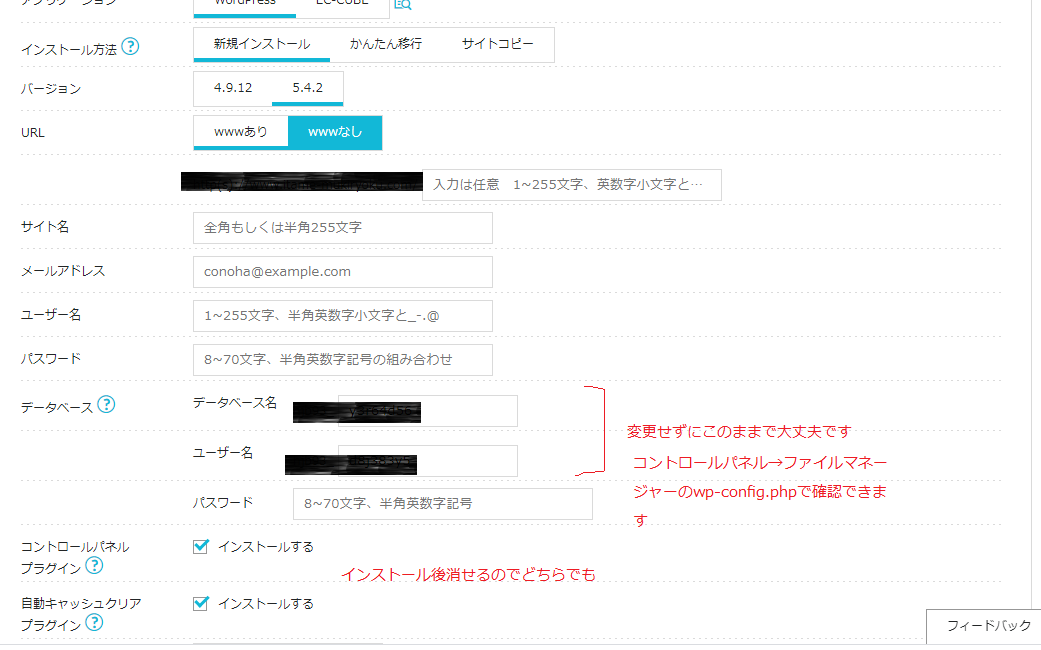This screenshot has height=650, width=1041.
Task: Switch to かんたん移行 install method
Action: click(x=385, y=45)
